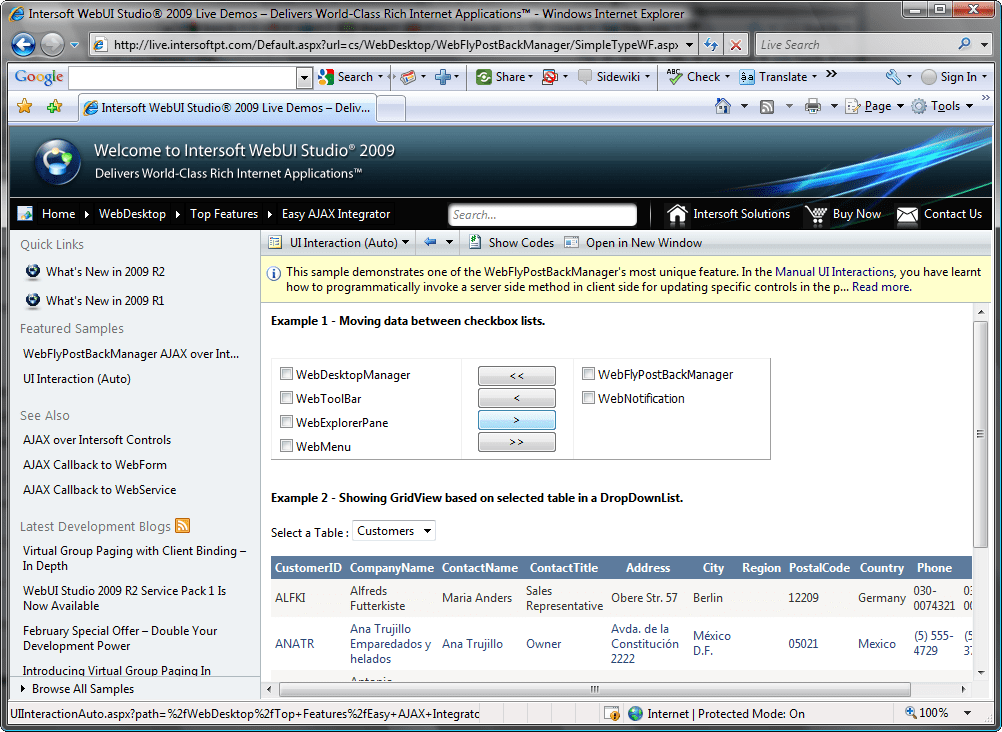Viewport: 1002px width, 732px height.
Task: Check the WebDesktopManager checkbox
Action: point(287,373)
